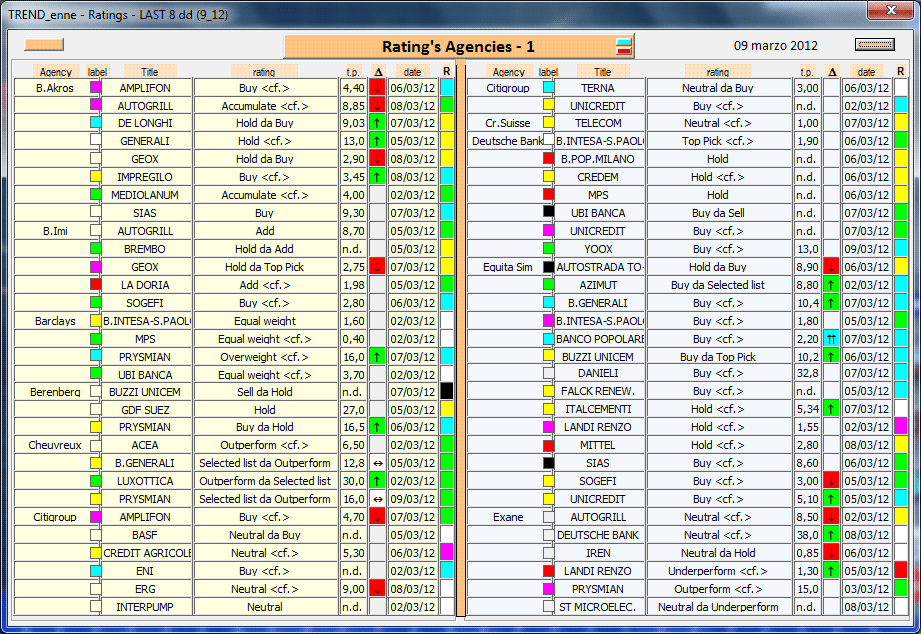Click the green up arrow in GENERALI row
Image resolution: width=921 pixels, height=634 pixels.
[x=378, y=141]
